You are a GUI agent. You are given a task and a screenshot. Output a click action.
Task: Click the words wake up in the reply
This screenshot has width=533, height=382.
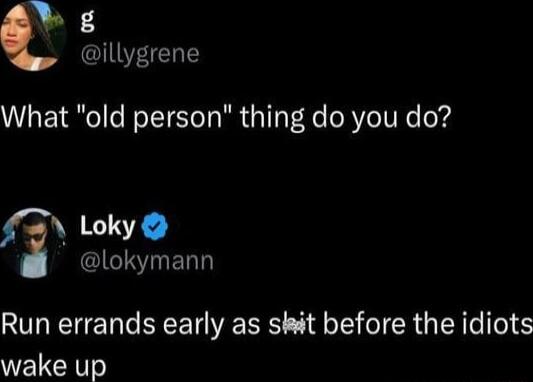point(53,366)
